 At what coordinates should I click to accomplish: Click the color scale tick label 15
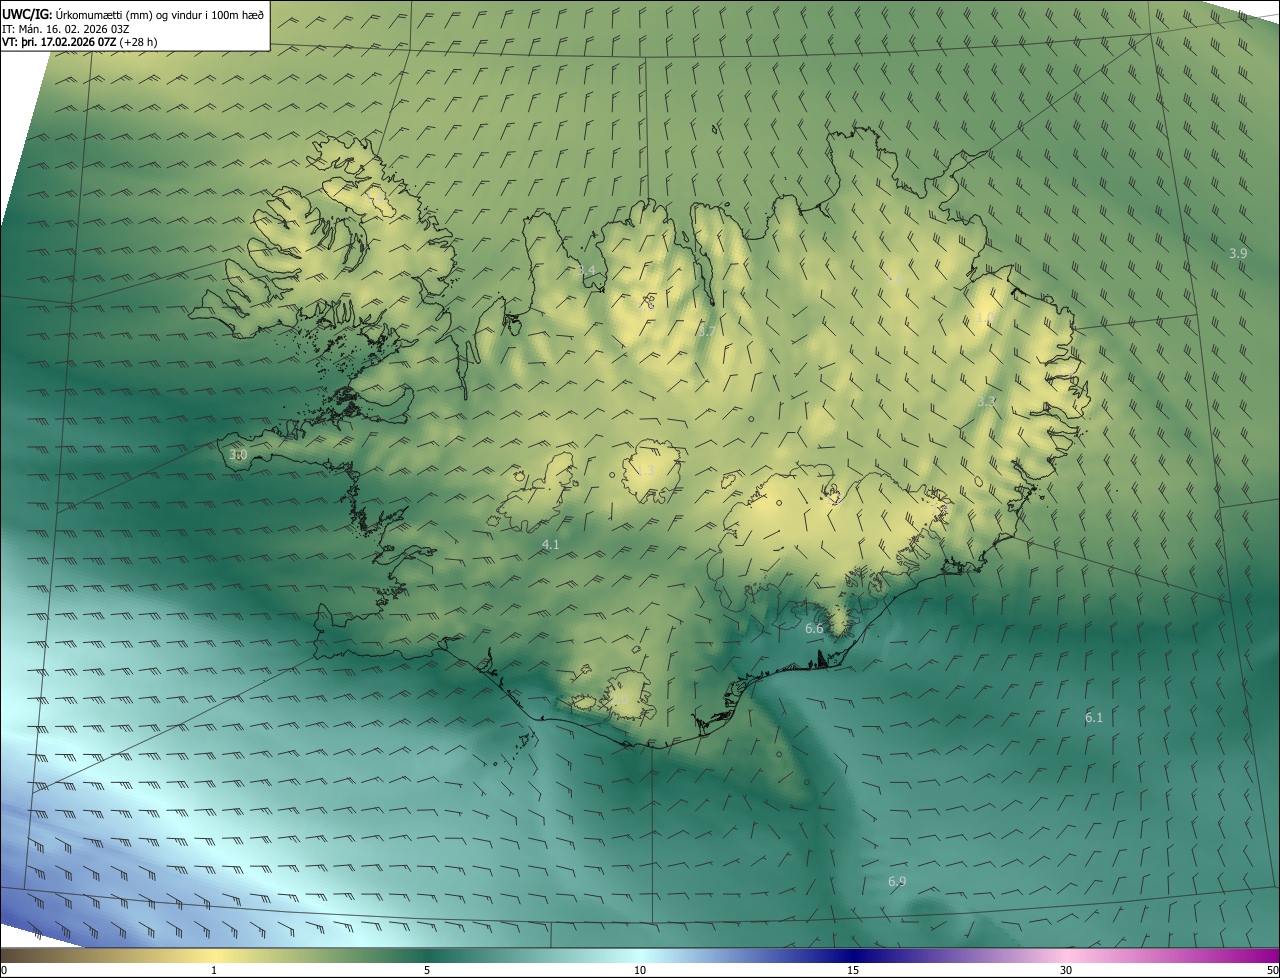coord(853,971)
